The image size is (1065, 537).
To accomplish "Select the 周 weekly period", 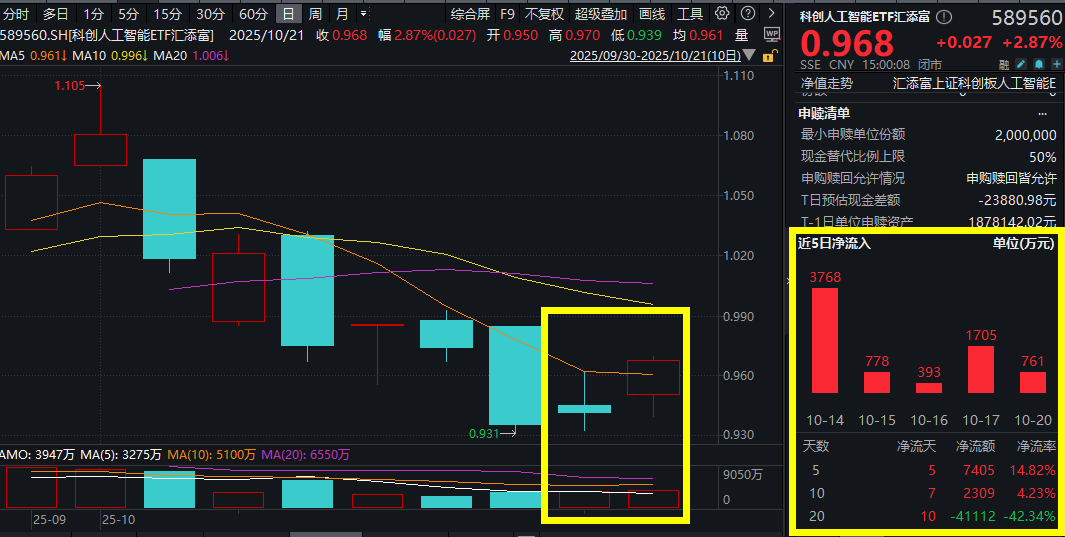I will point(315,14).
